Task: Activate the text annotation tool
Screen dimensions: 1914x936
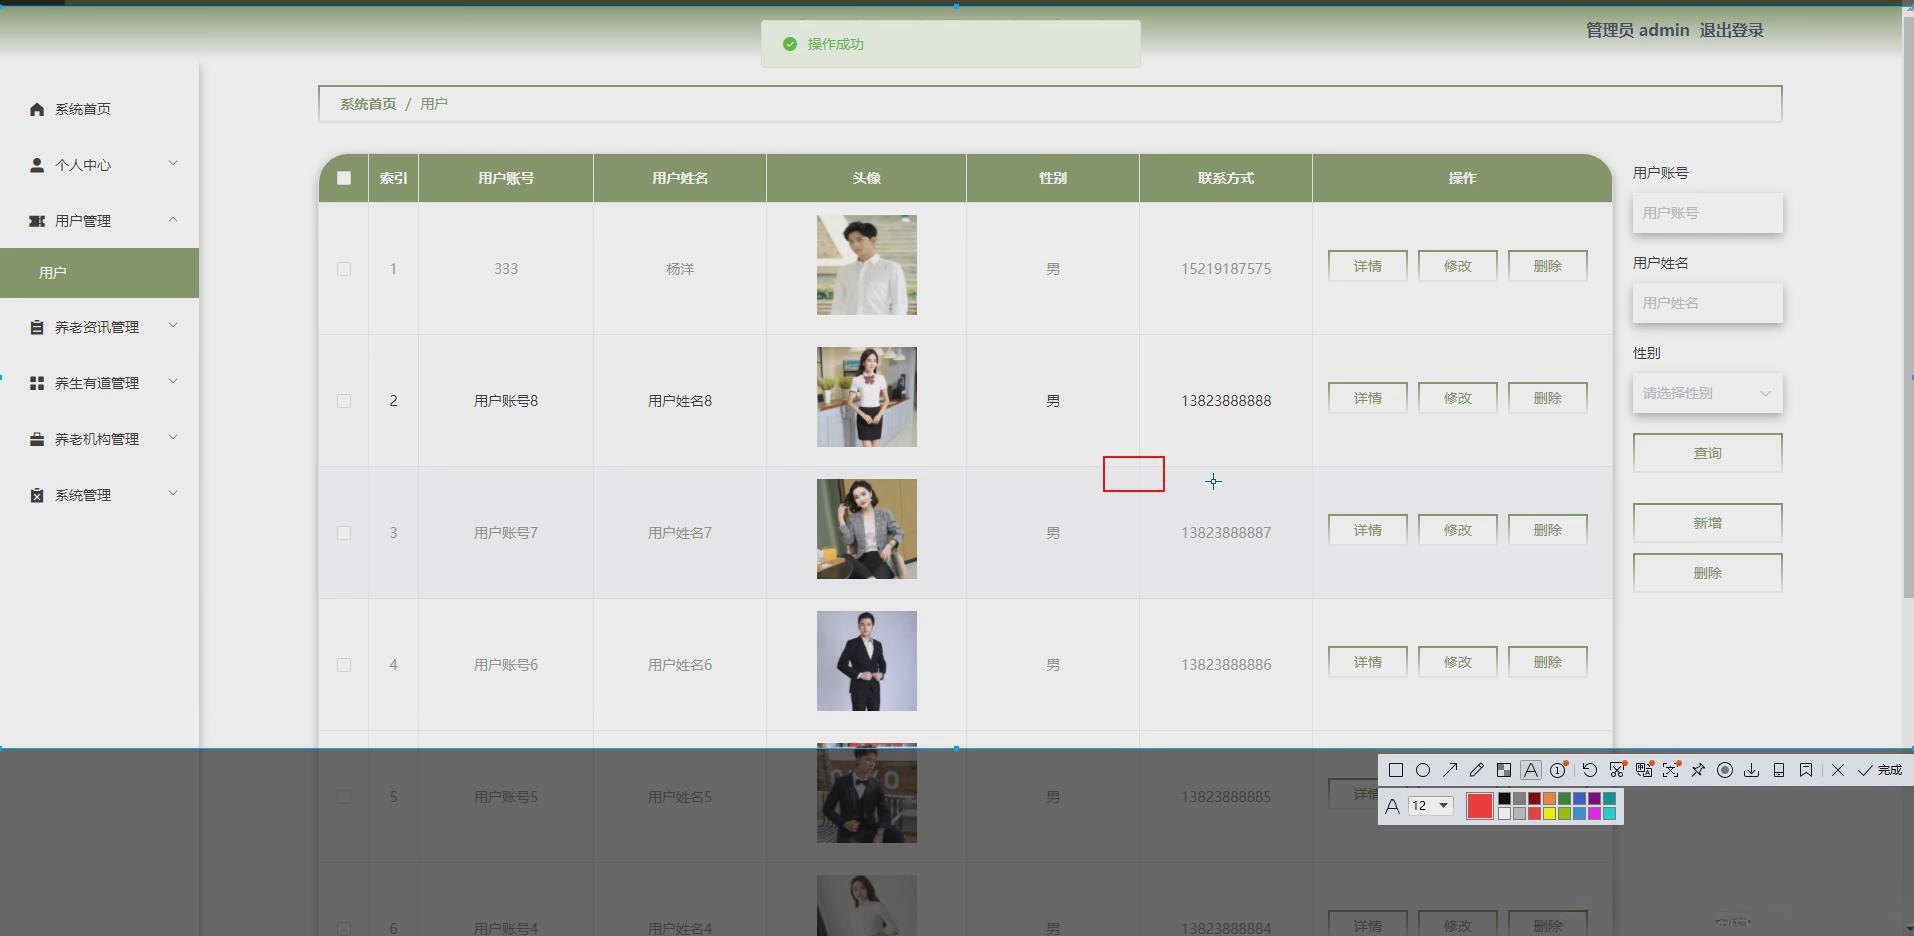Action: 1531,770
